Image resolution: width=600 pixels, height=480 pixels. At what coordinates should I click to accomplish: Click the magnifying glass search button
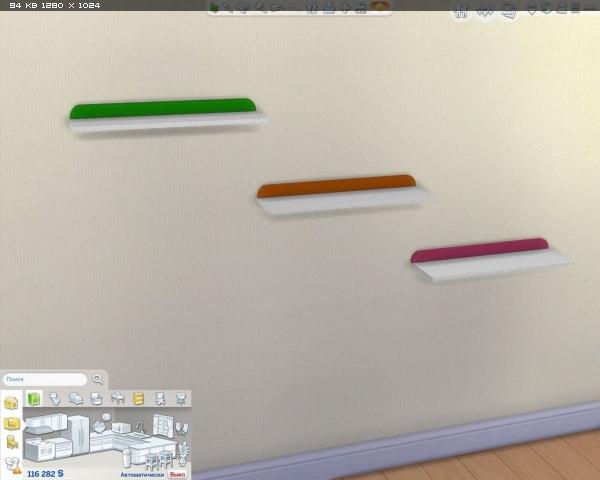click(98, 379)
